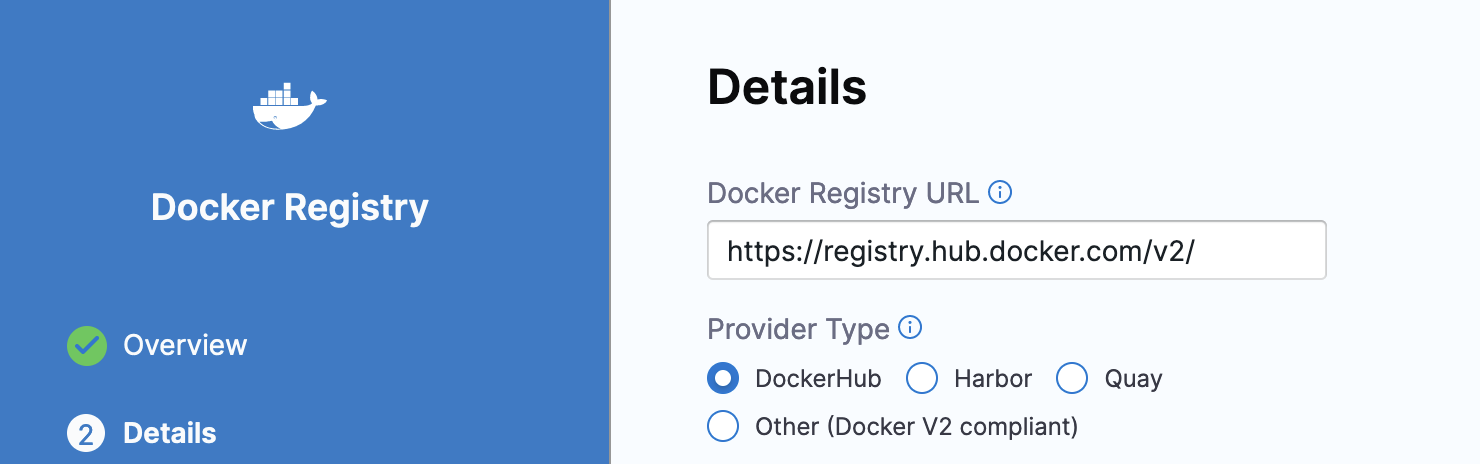This screenshot has width=1480, height=464.
Task: Click the Other (Docker V2 compliant) label text
Action: tap(916, 427)
